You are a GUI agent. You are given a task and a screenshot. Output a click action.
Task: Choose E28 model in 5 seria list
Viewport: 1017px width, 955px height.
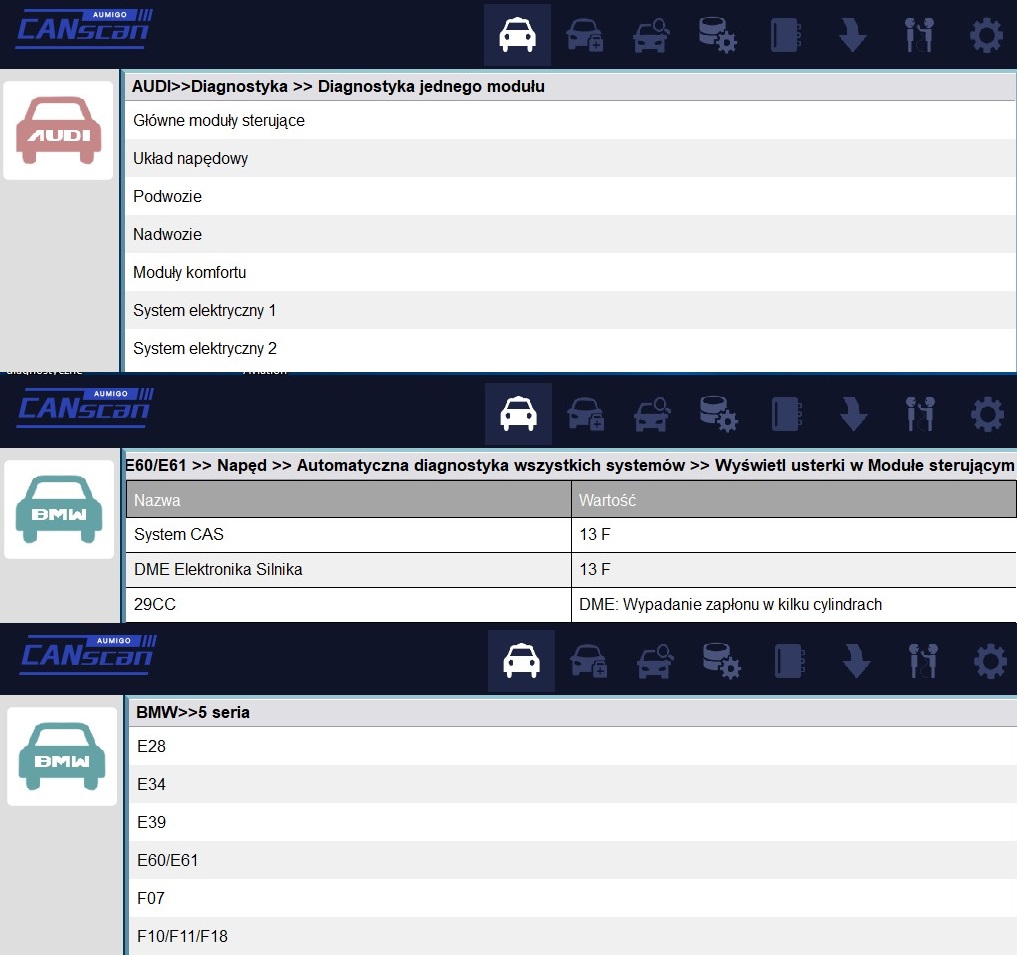[573, 746]
